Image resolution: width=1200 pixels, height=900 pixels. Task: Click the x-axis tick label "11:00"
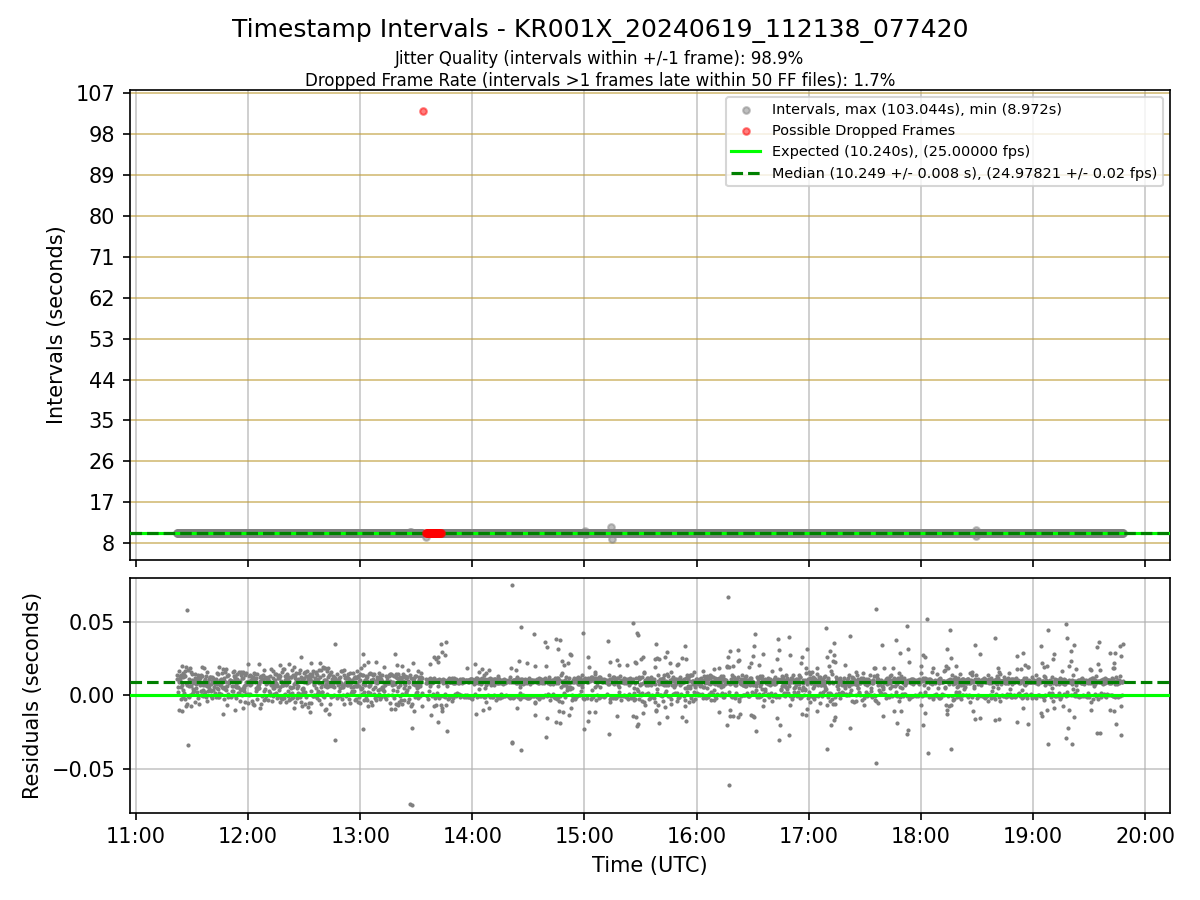click(x=136, y=835)
